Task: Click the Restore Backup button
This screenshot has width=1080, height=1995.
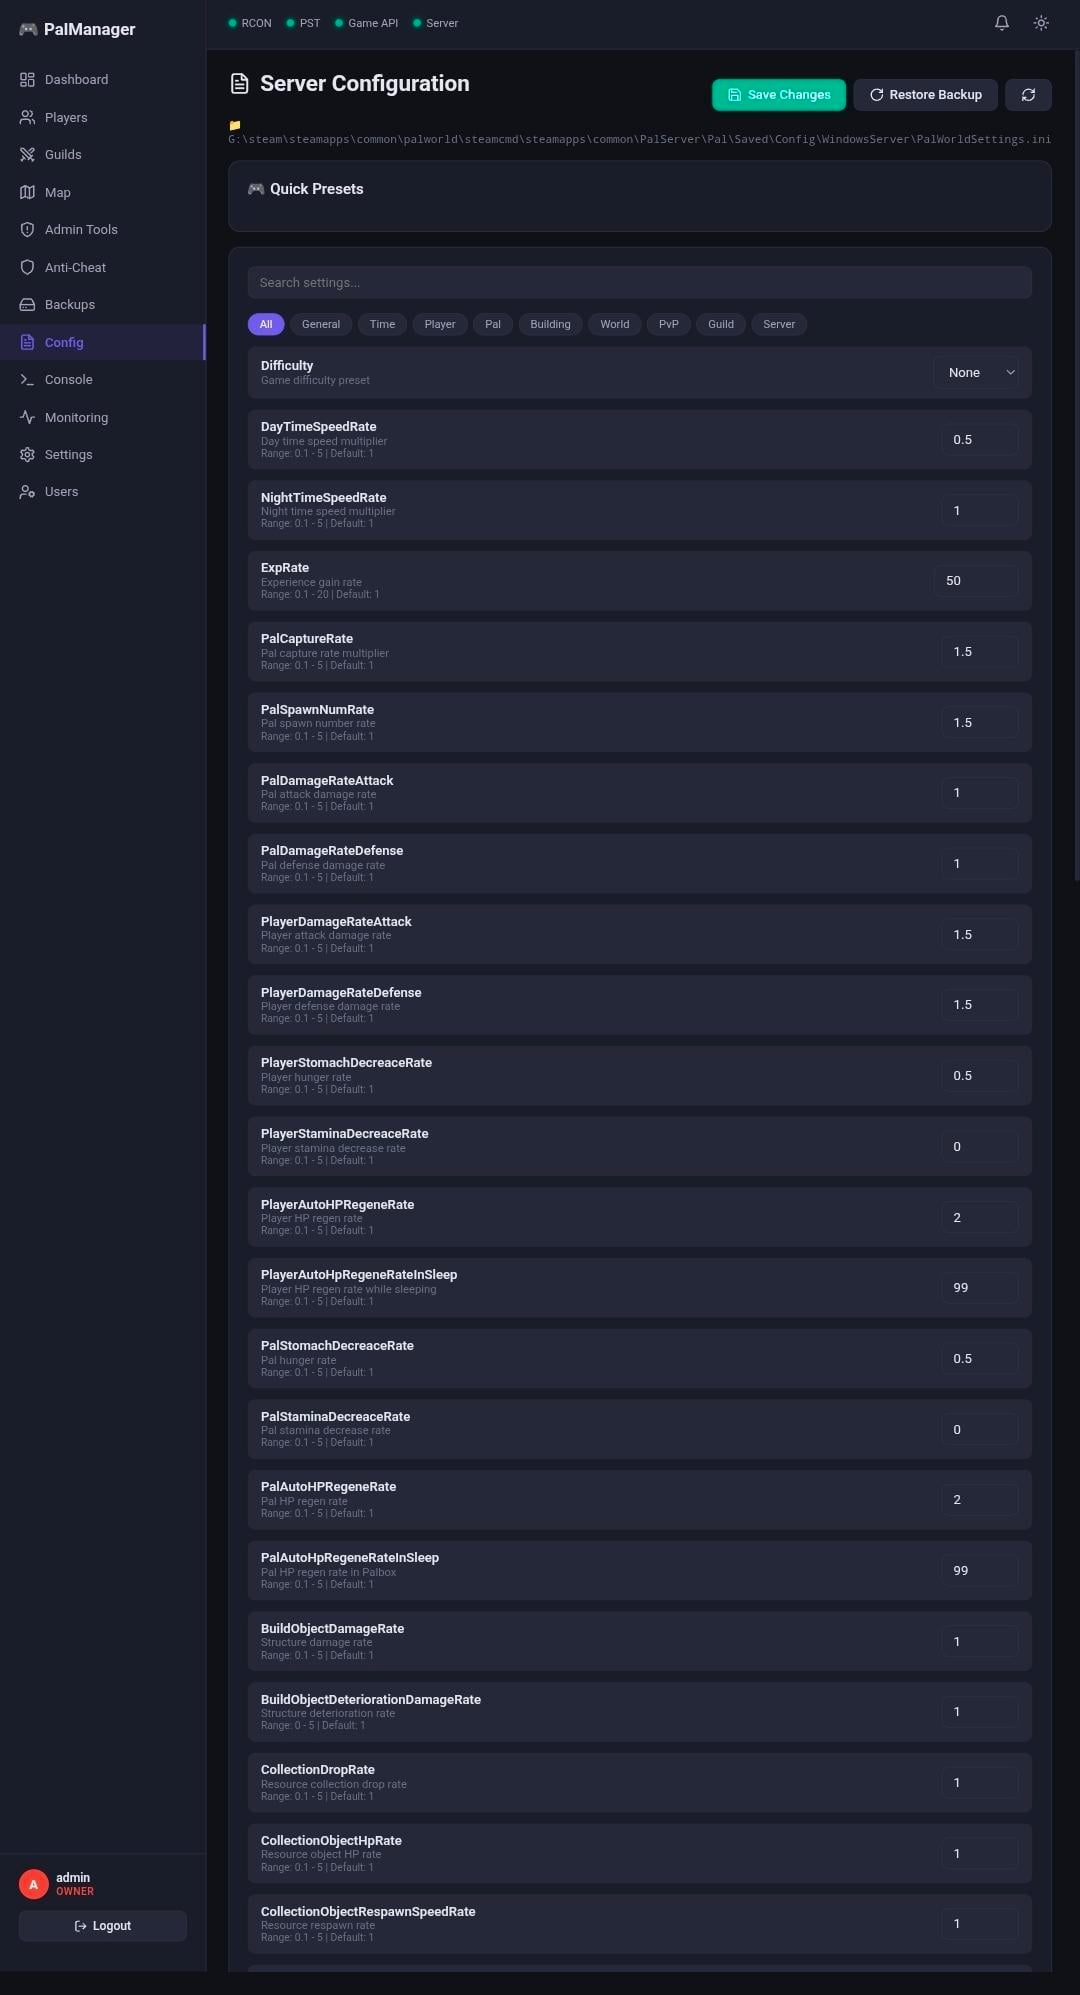Action: click(x=925, y=95)
